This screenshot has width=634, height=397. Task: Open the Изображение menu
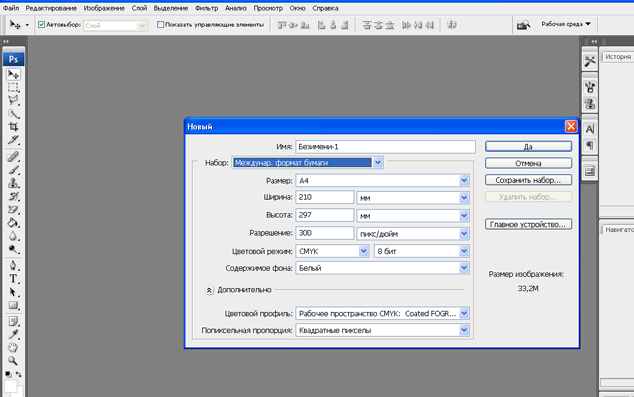click(104, 8)
